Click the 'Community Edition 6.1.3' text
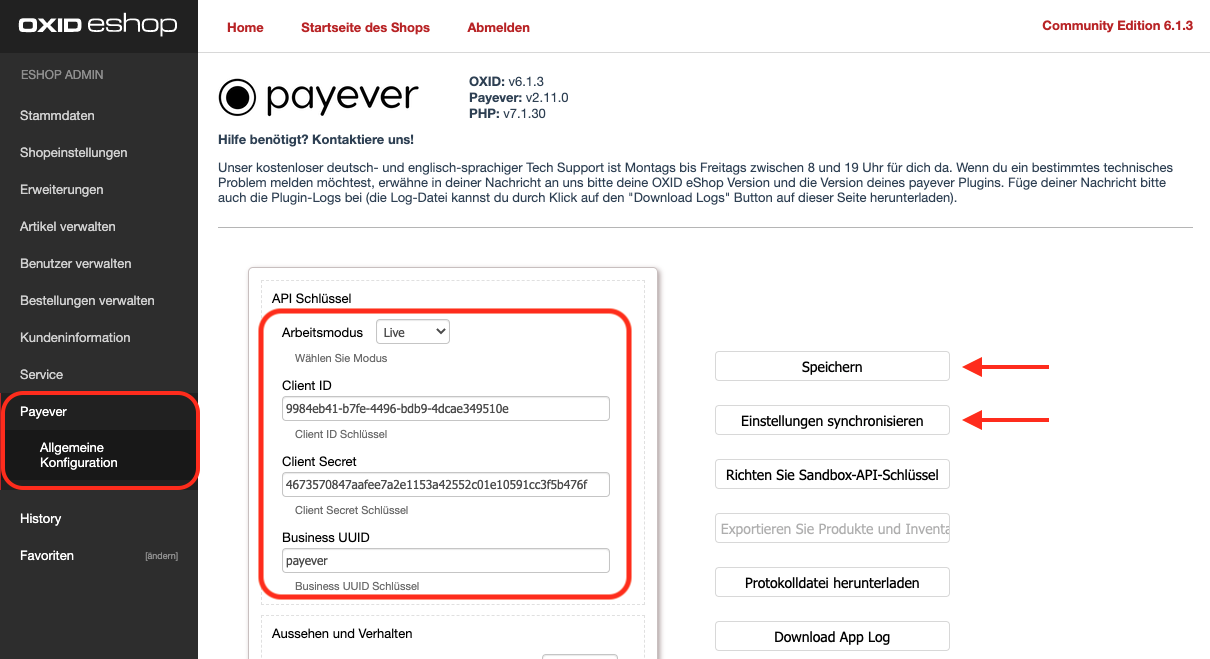This screenshot has height=659, width=1210. (1117, 26)
